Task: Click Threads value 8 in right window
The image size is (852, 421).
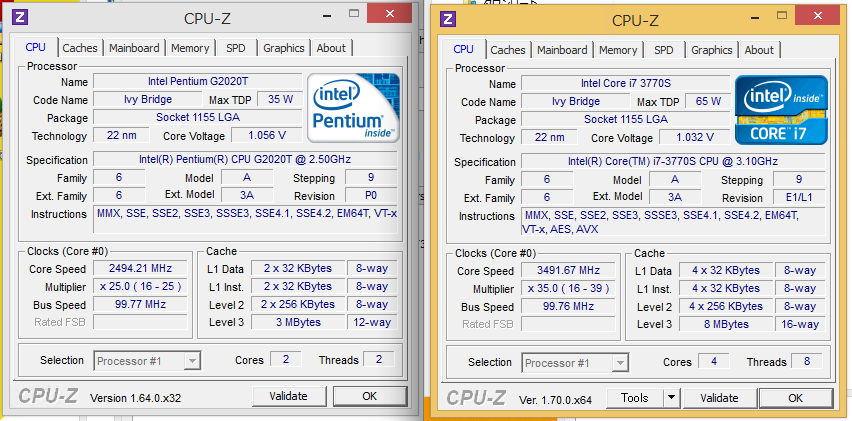Action: click(807, 362)
